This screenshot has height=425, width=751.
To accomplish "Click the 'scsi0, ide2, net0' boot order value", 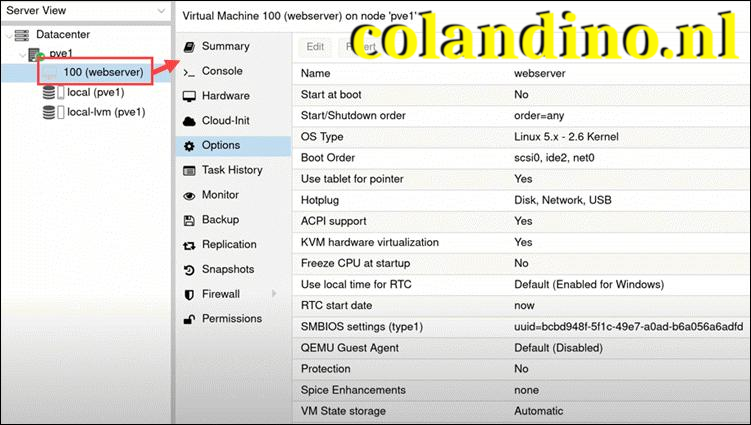I will point(554,158).
